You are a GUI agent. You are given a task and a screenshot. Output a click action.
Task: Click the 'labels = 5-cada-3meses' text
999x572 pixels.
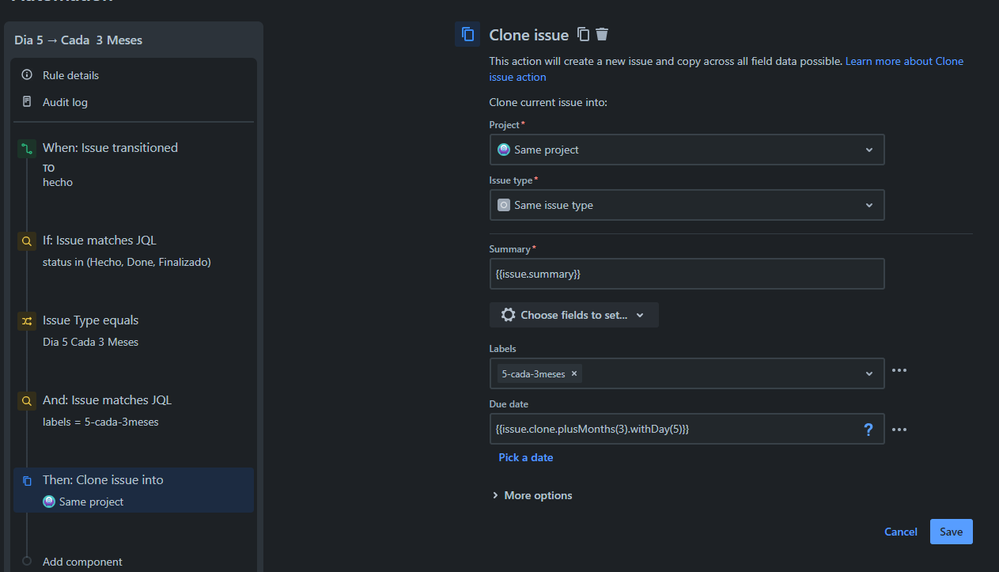pos(101,422)
